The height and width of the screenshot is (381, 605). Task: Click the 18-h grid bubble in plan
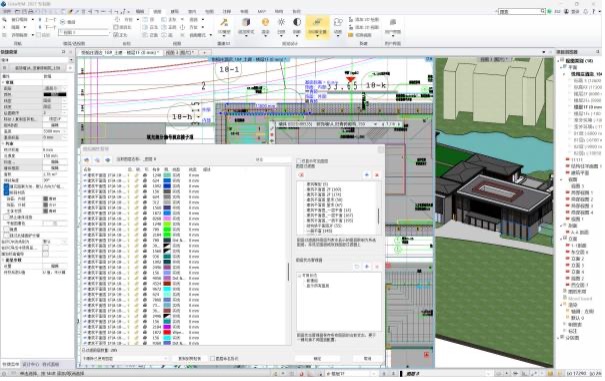[x=182, y=116]
